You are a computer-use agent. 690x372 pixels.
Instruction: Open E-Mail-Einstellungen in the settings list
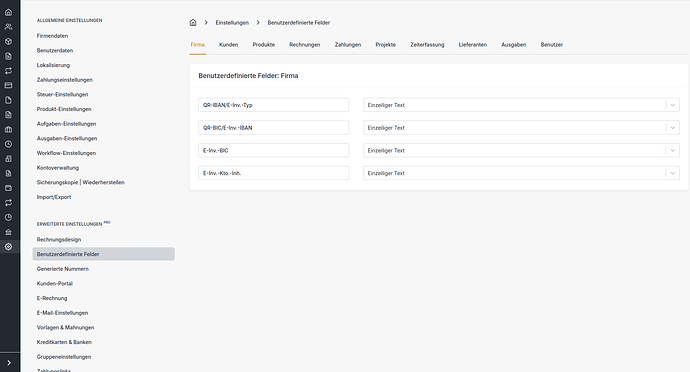(x=62, y=313)
